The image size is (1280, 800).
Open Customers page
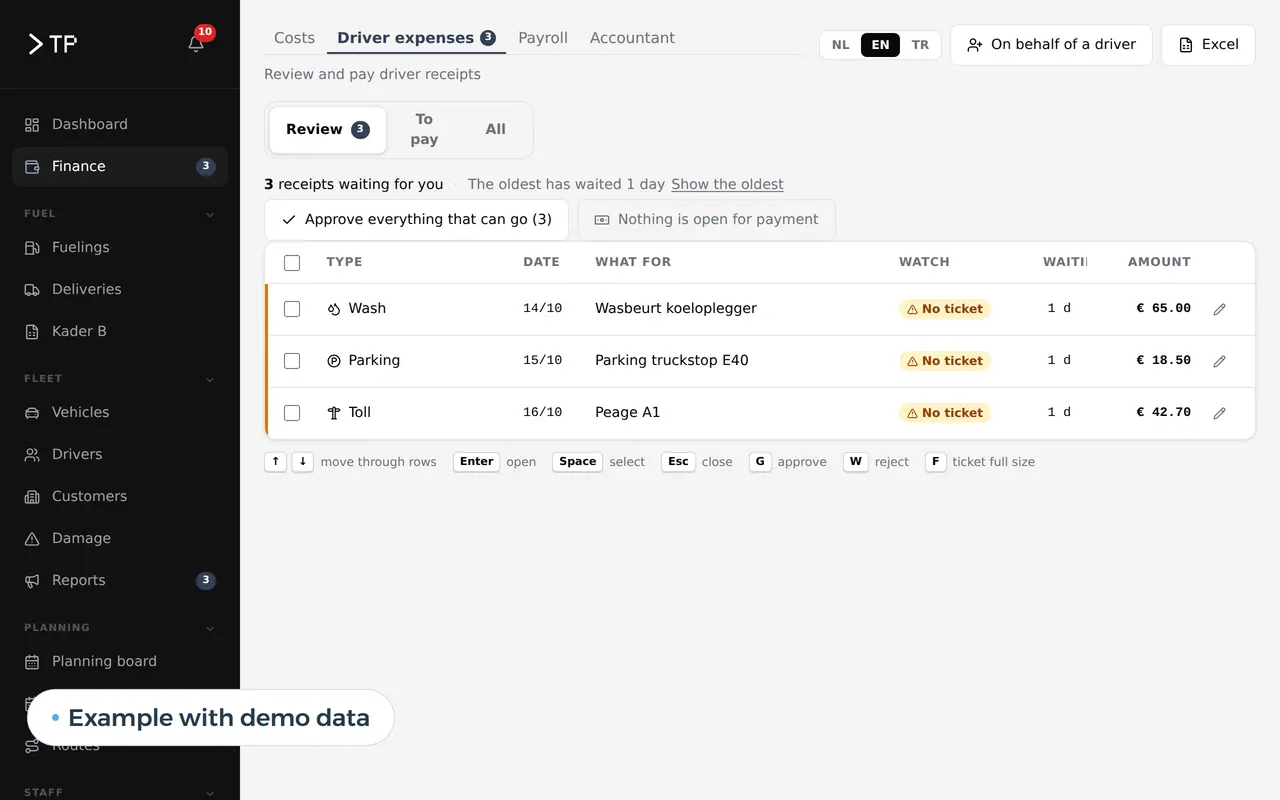[x=120, y=496]
